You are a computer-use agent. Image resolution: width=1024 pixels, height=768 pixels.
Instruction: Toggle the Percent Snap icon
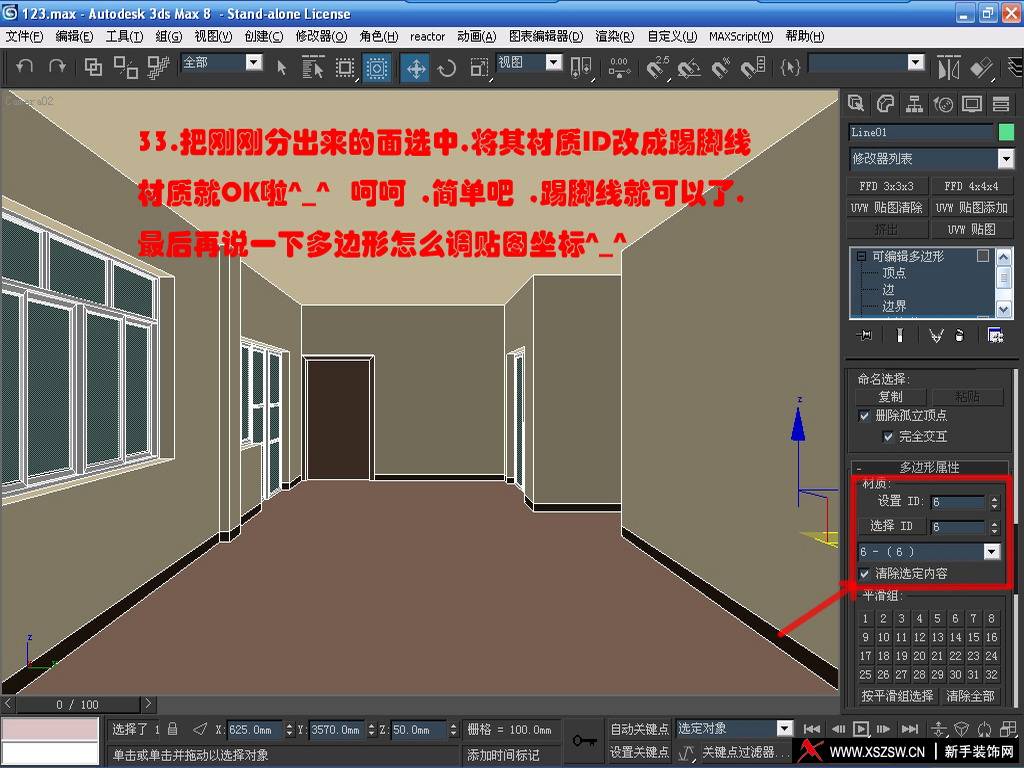tap(720, 67)
